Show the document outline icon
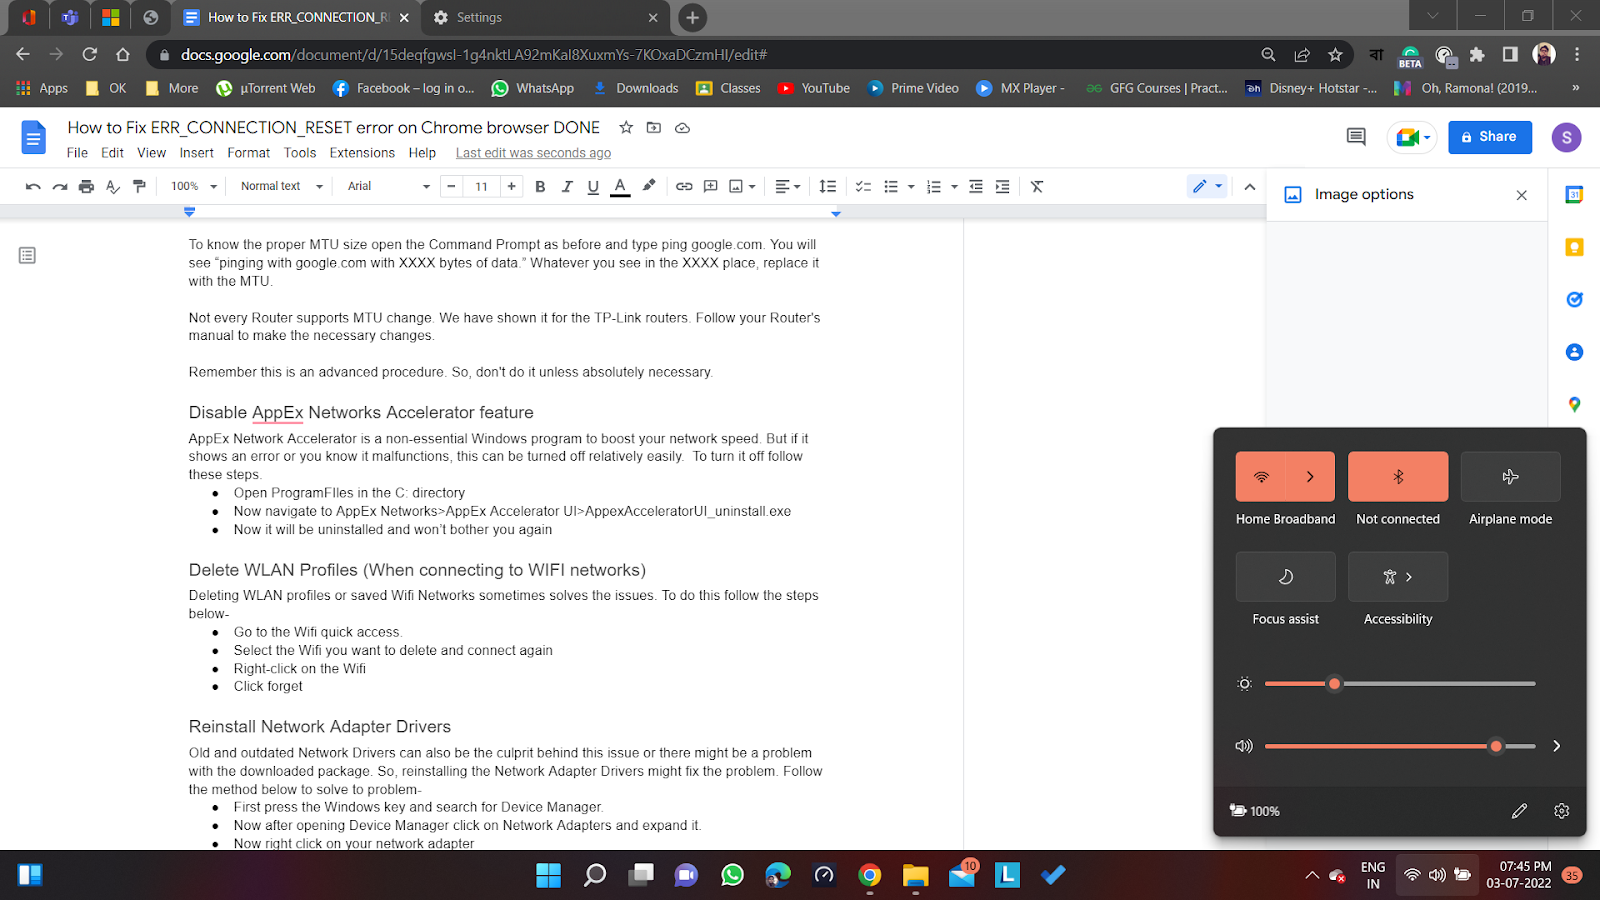Image resolution: width=1600 pixels, height=900 pixels. [27, 256]
